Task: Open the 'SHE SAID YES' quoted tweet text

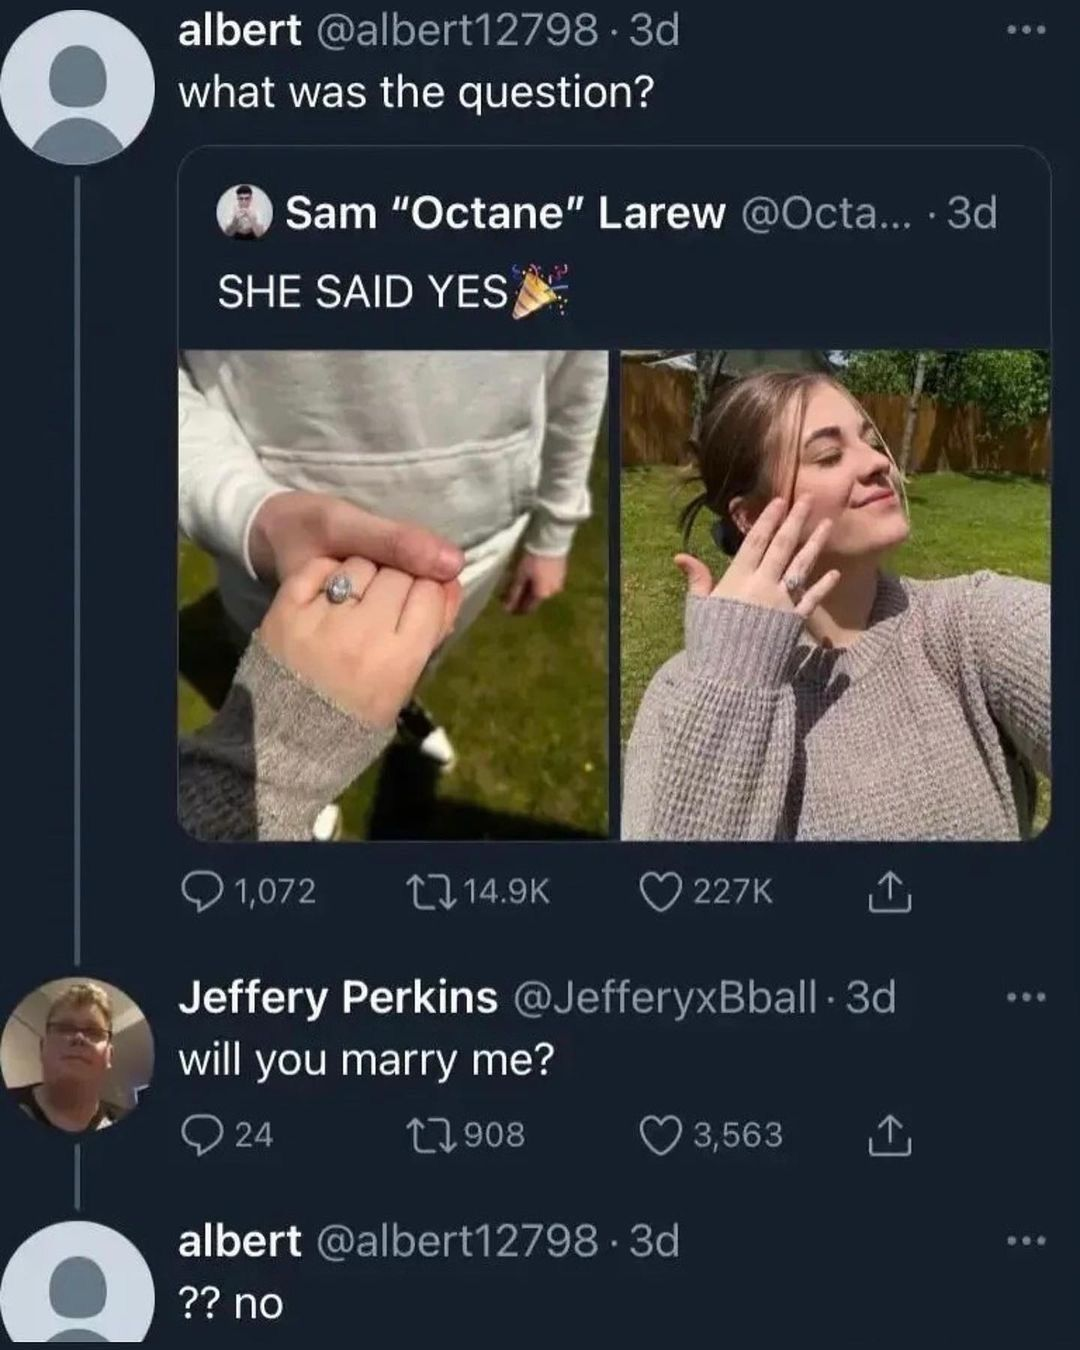Action: [362, 292]
